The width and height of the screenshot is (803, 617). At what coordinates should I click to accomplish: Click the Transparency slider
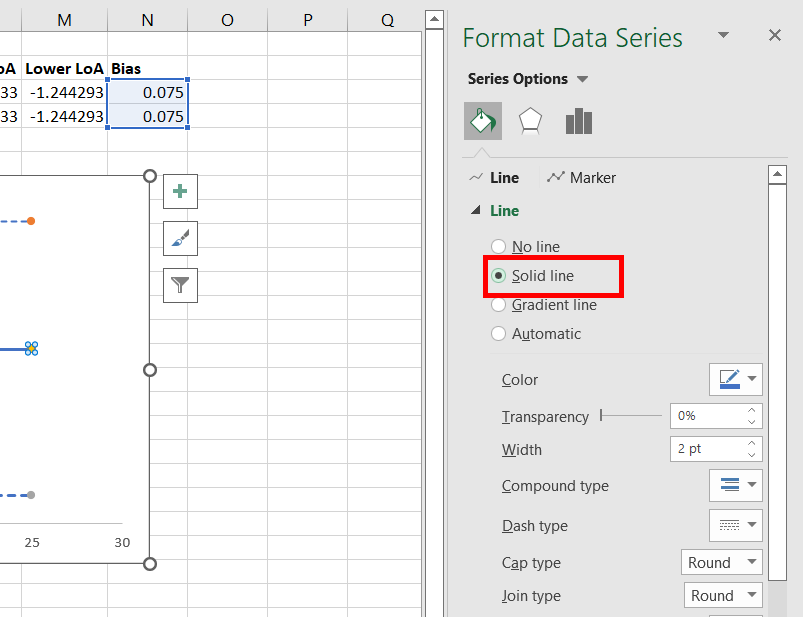(631, 416)
